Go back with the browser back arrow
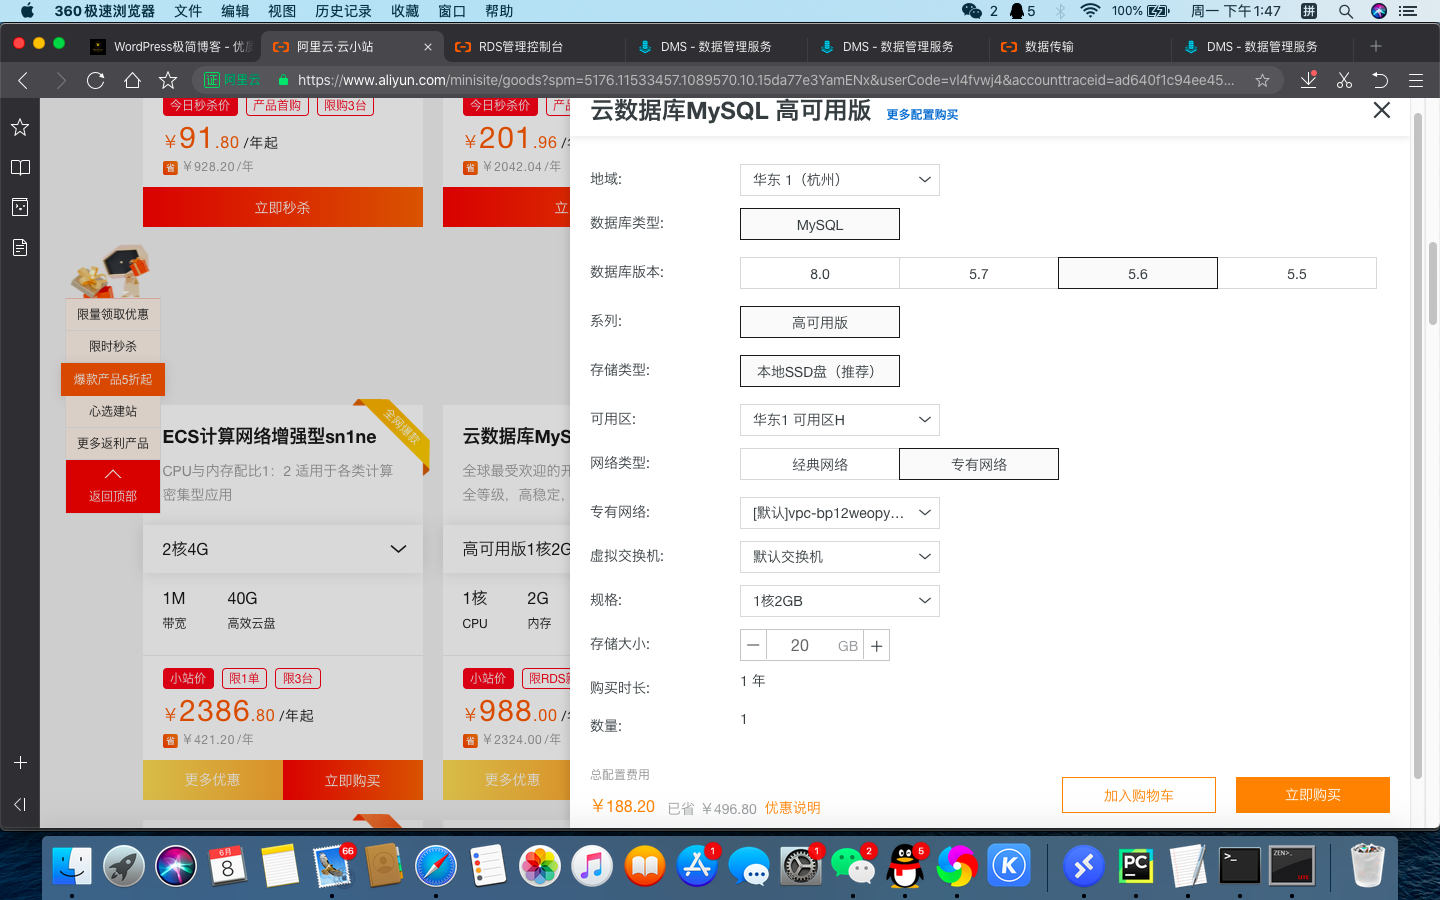The height and width of the screenshot is (900, 1440). click(x=23, y=81)
